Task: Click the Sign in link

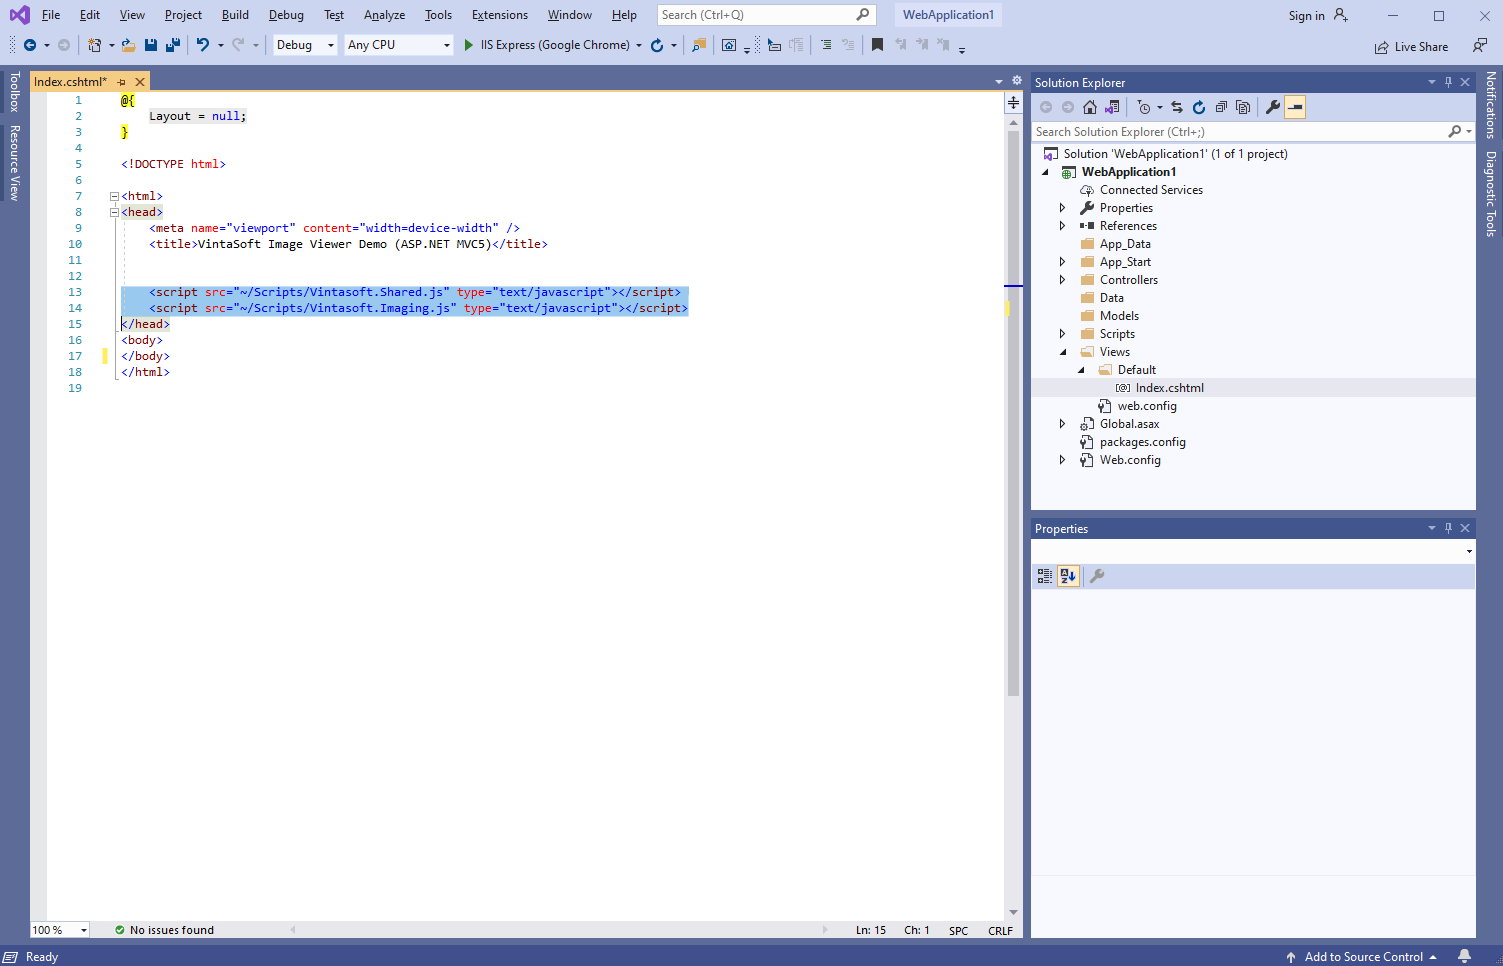Action: click(x=1306, y=16)
